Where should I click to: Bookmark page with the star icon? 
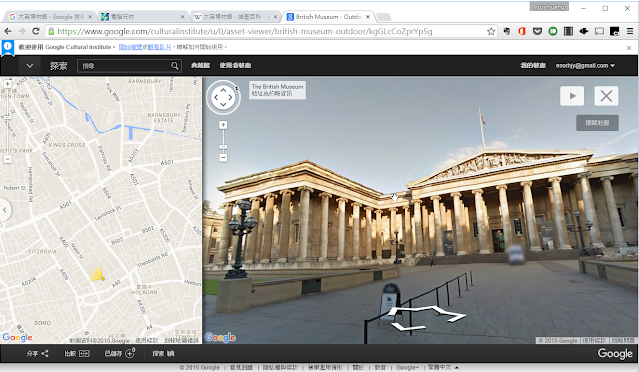(491, 31)
